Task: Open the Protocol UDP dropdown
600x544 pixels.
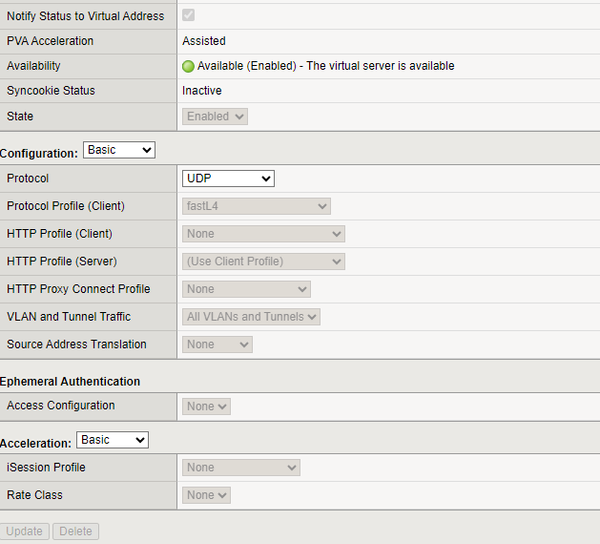Action: [x=228, y=178]
